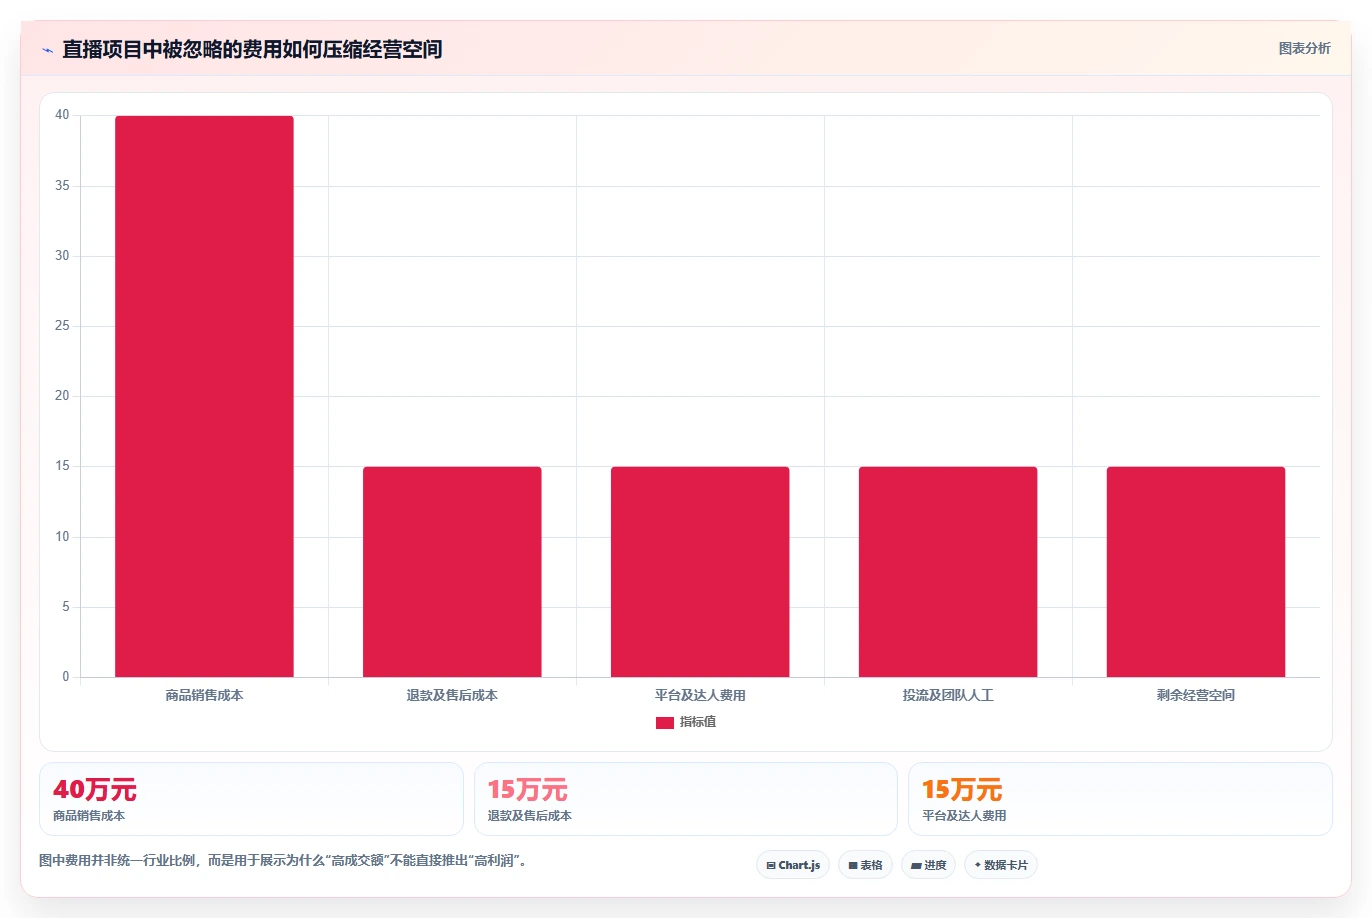This screenshot has width=1372, height=918.
Task: Select the 投流及团队人工 bar in chart
Action: point(948,572)
